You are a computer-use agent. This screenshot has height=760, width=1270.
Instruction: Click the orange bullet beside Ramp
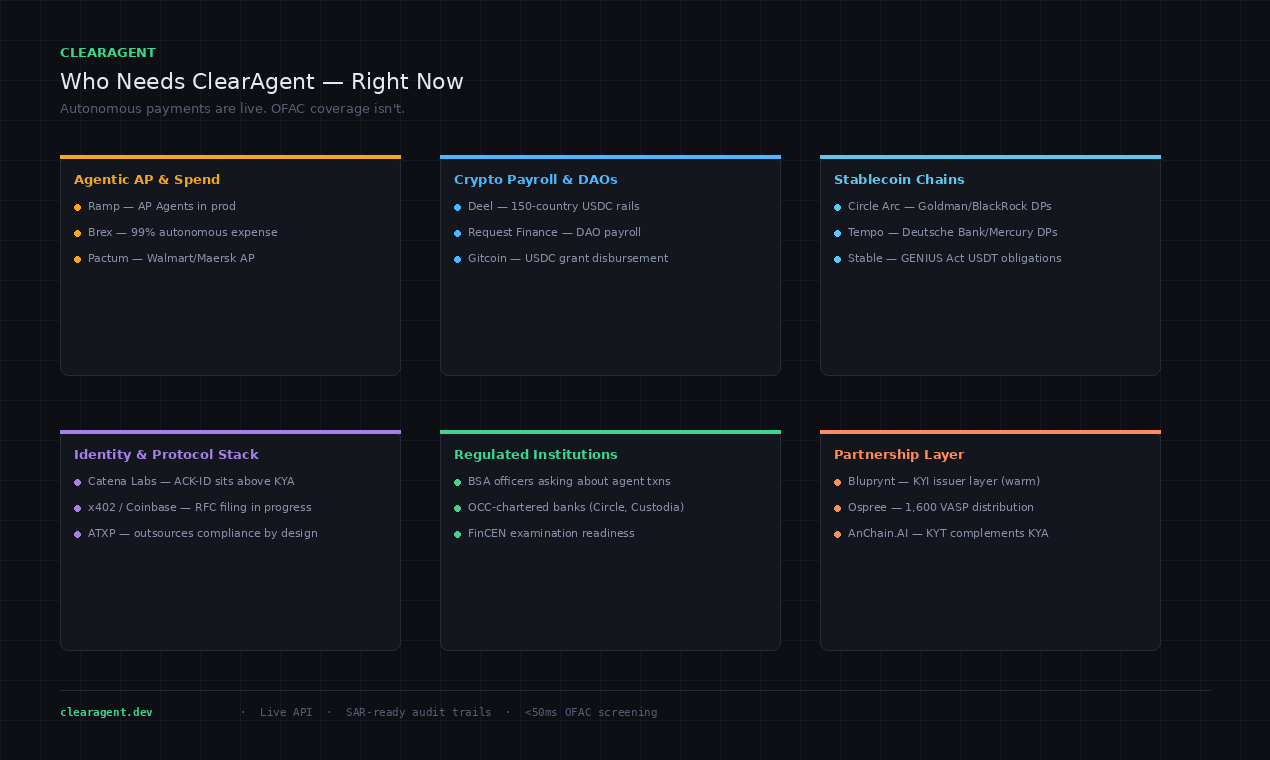[x=78, y=207]
